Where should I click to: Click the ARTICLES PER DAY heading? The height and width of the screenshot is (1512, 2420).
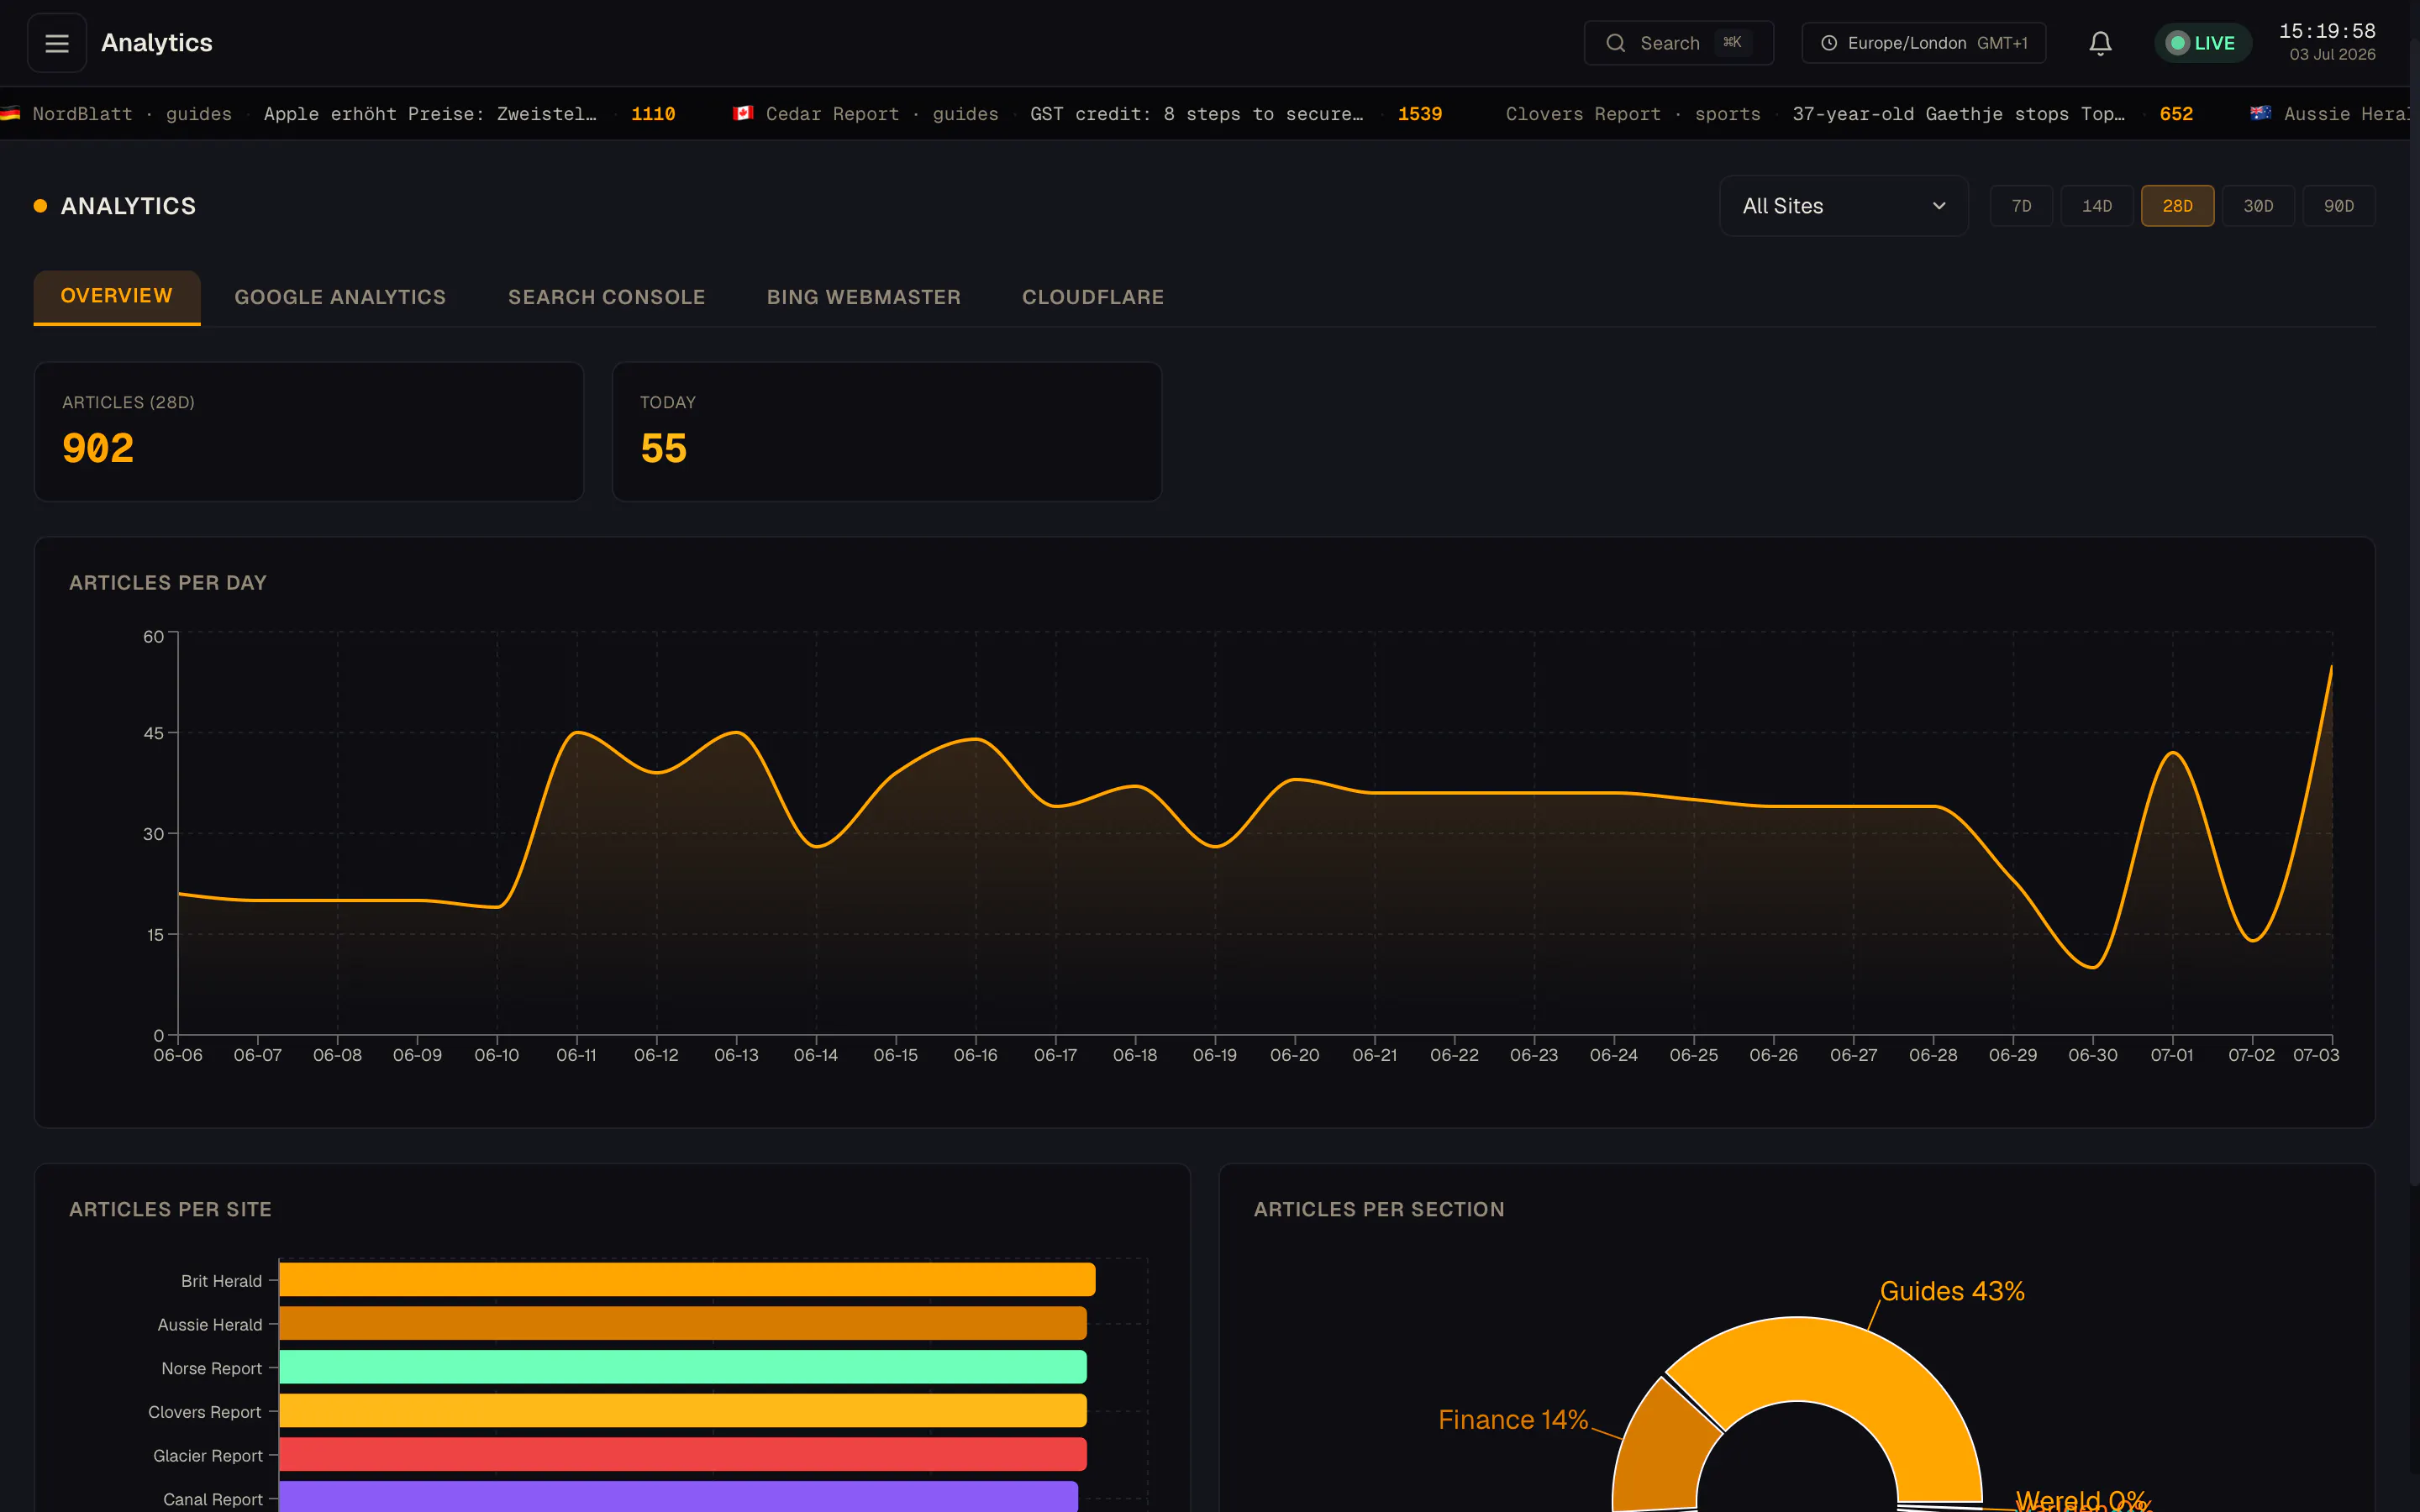168,583
